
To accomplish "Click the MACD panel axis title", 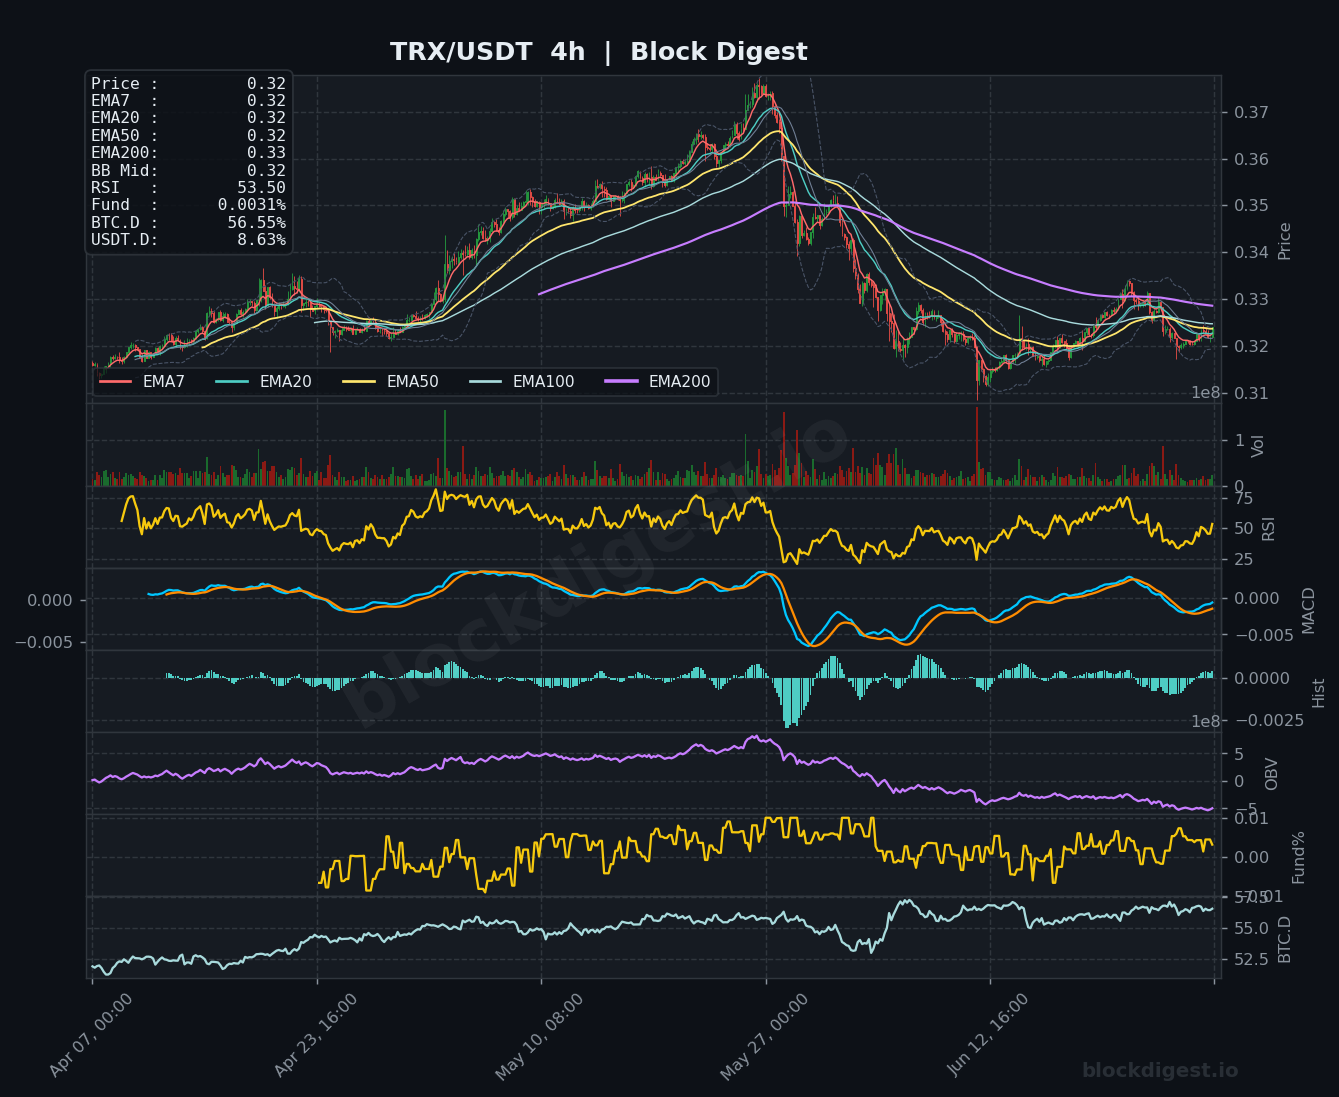I will (x=1309, y=610).
